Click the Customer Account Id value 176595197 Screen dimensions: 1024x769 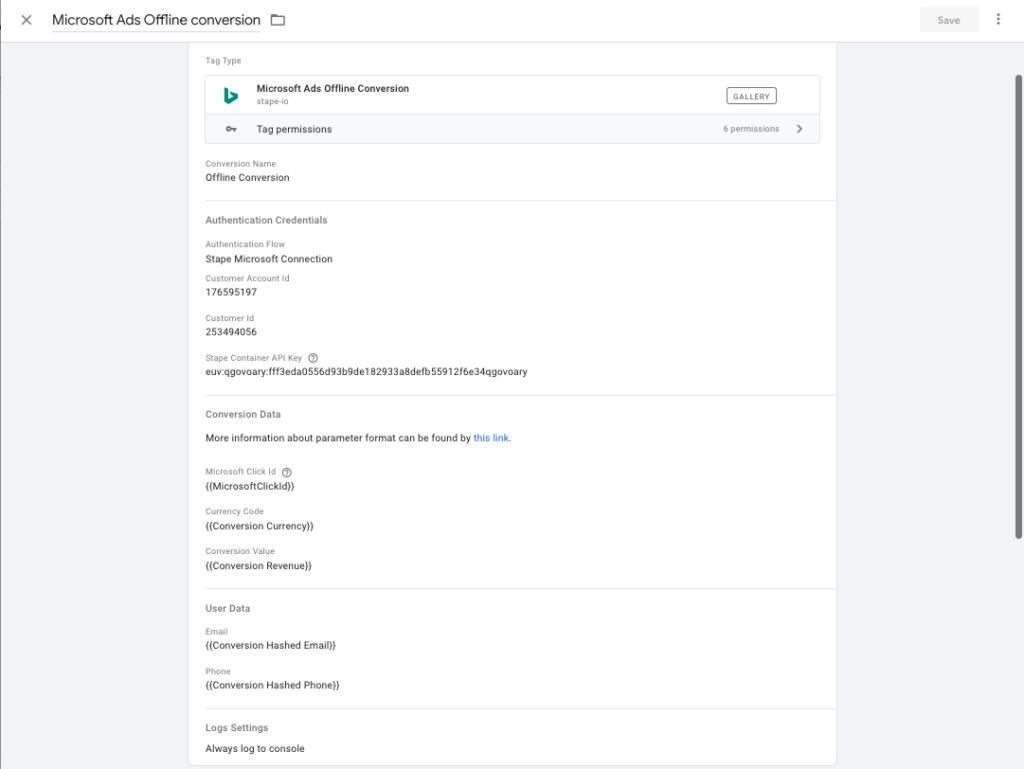pyautogui.click(x=231, y=293)
